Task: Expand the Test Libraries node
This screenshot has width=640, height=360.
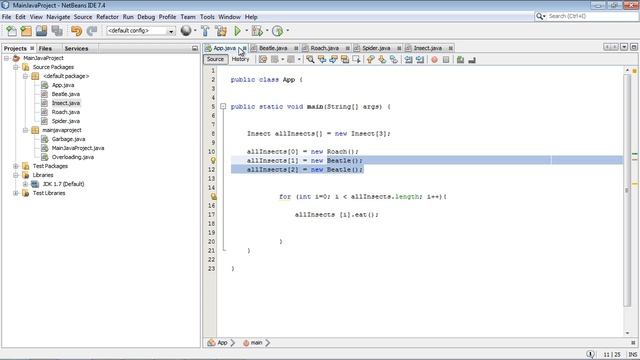Action: (x=16, y=193)
